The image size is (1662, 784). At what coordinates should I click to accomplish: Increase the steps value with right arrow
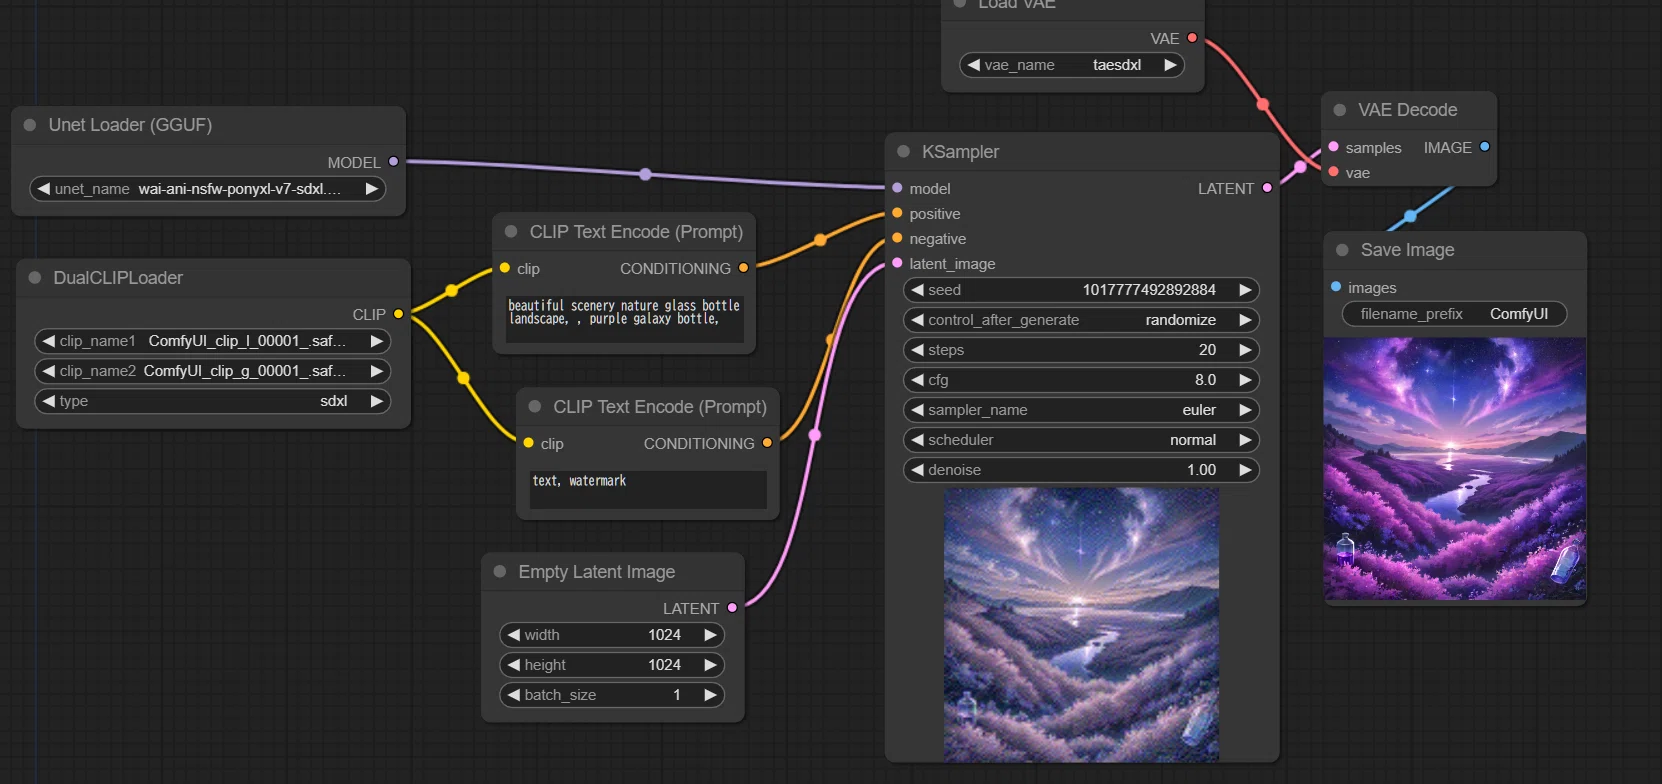pos(1245,350)
